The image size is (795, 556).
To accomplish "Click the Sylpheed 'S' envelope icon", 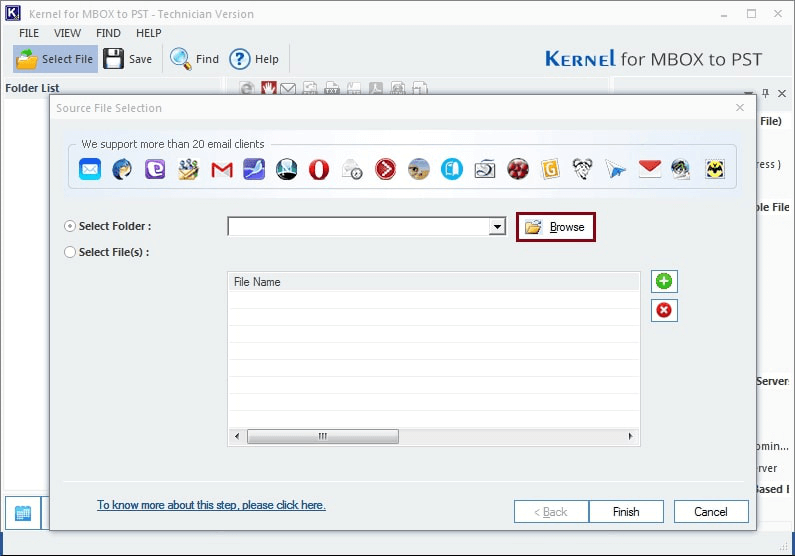I will pyautogui.click(x=485, y=169).
